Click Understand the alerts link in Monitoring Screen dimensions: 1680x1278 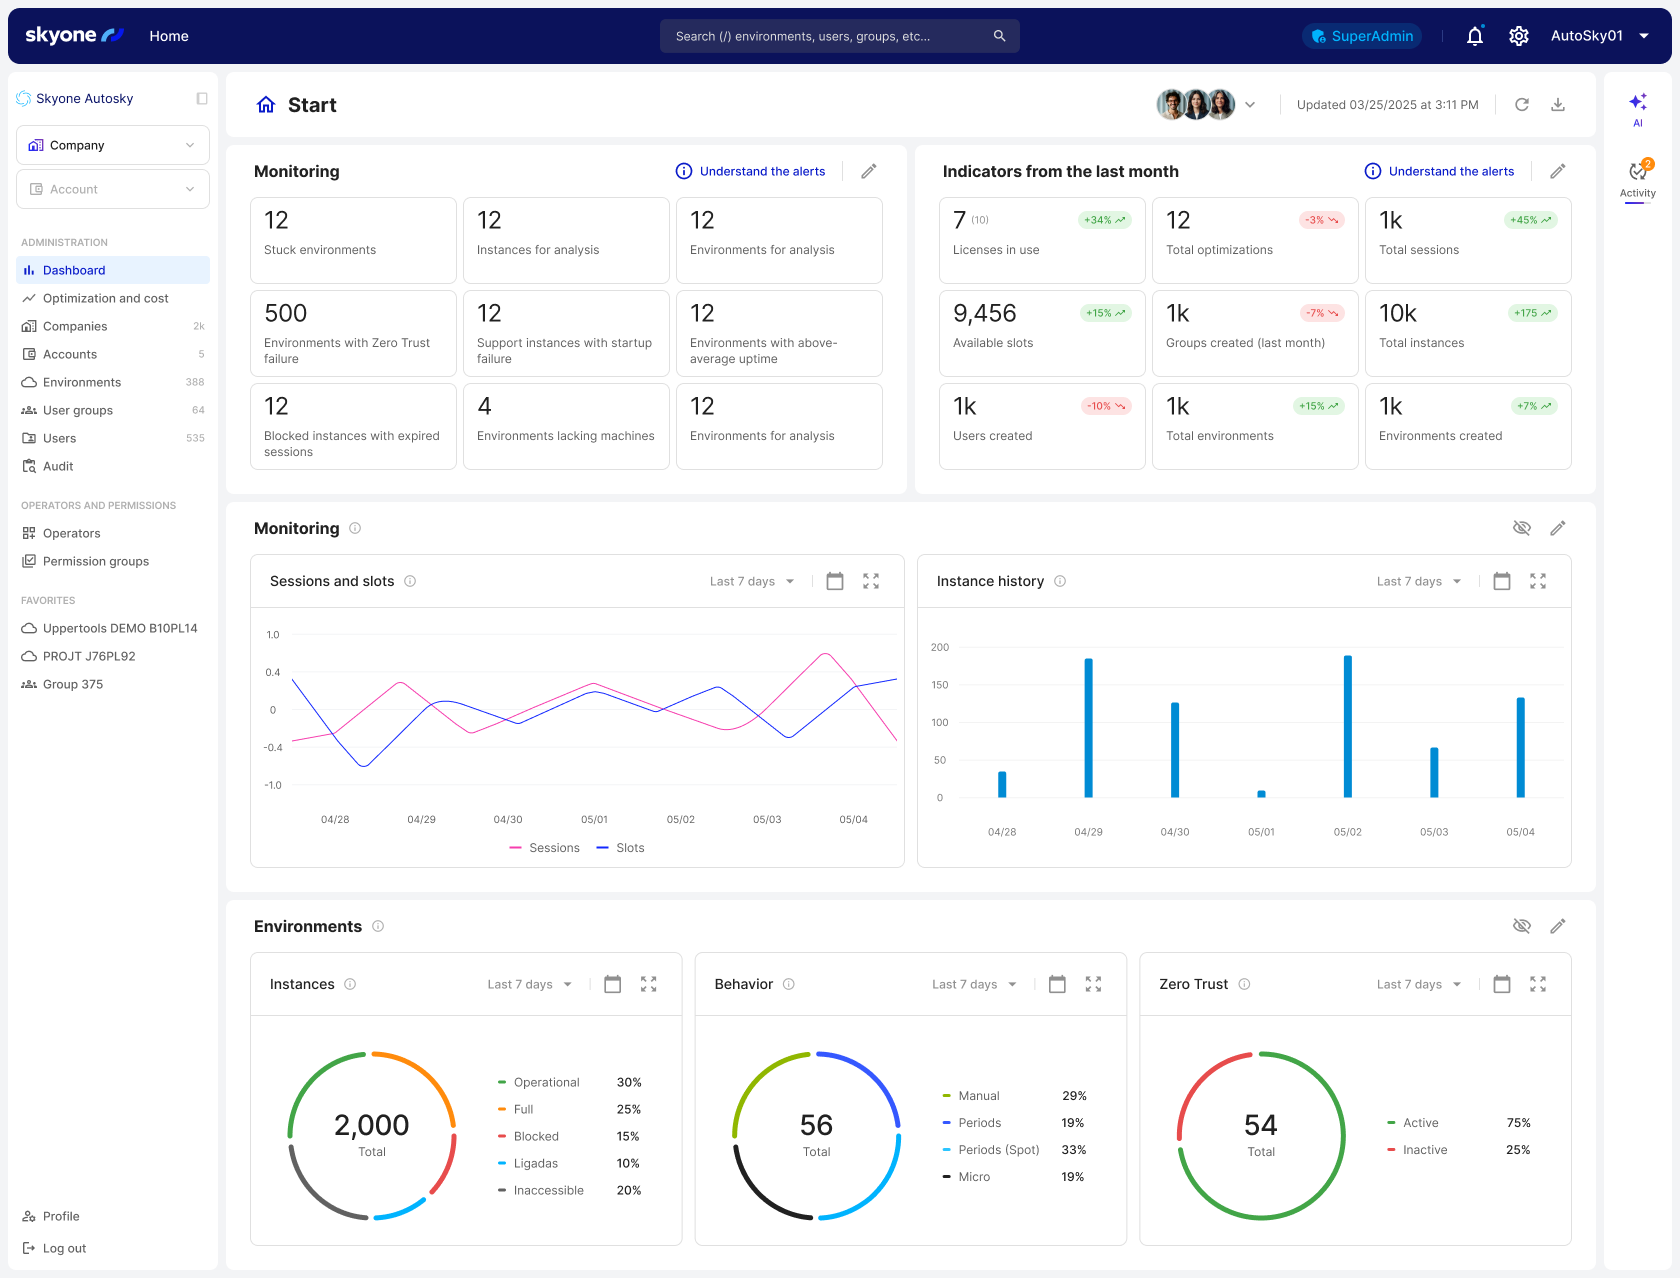point(751,171)
